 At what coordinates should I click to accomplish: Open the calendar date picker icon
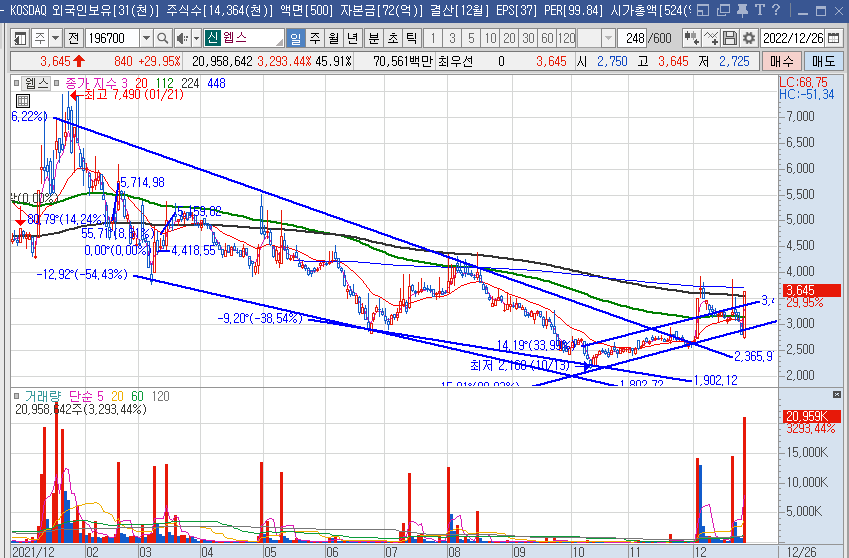pos(834,38)
